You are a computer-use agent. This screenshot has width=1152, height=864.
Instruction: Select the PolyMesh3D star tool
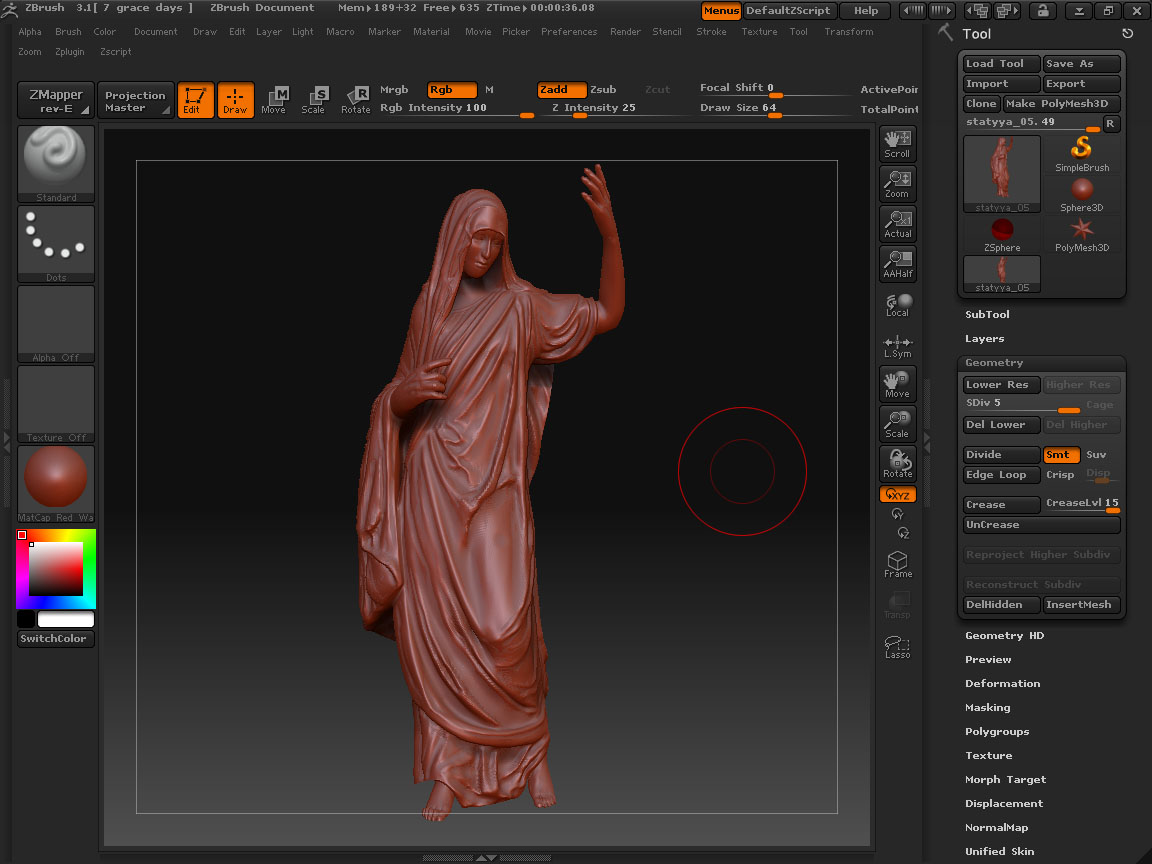[x=1081, y=235]
